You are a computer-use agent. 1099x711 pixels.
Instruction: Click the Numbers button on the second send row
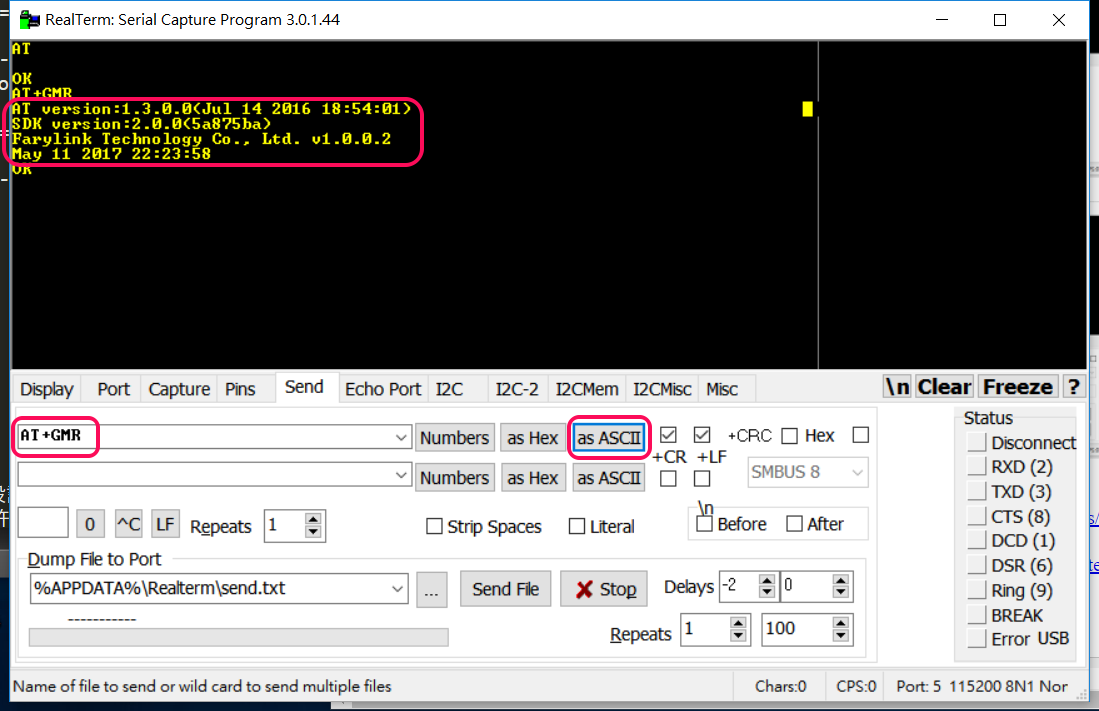point(454,477)
